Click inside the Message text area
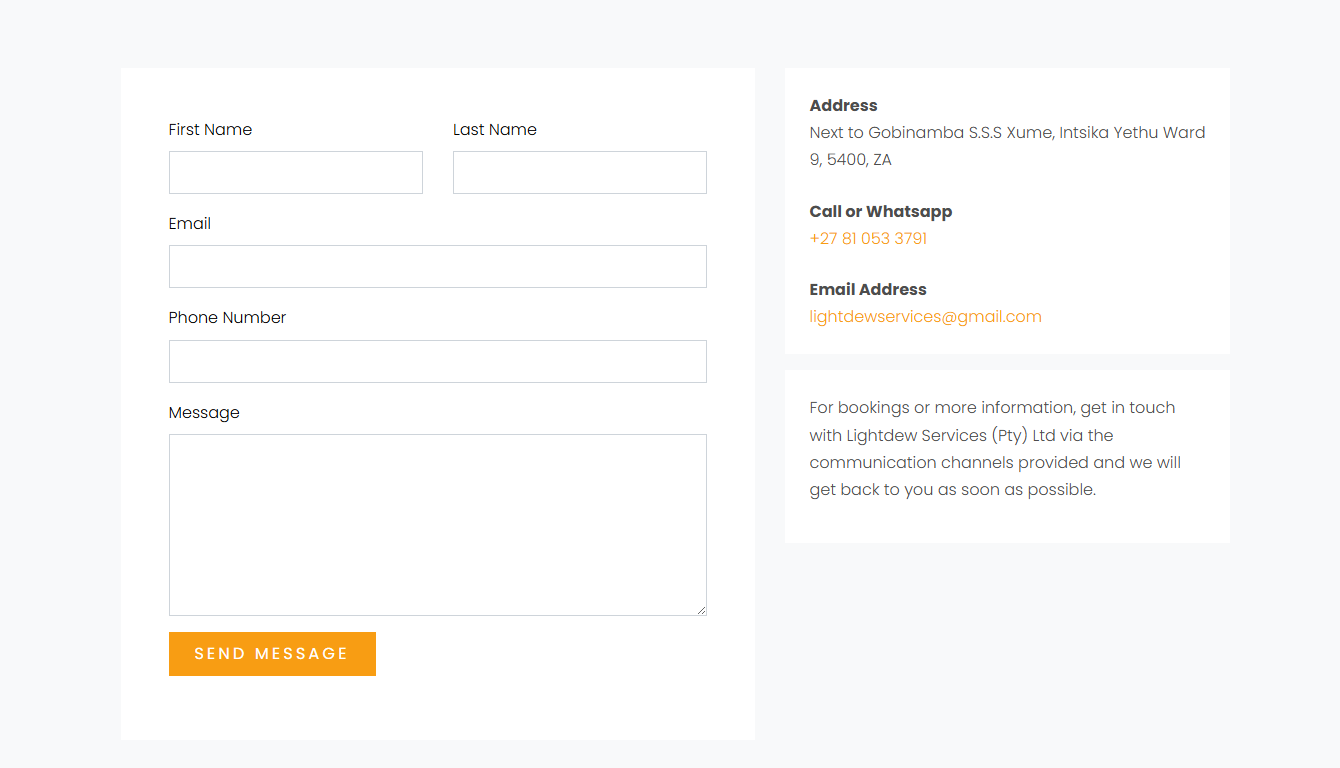1340x768 pixels. click(x=437, y=524)
